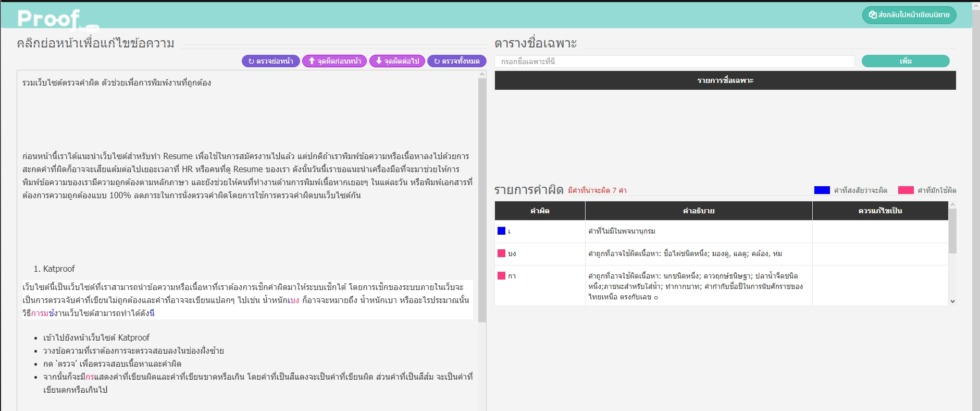This screenshot has width=980, height=411.
Task: Click the 'คลิกย่อหน้าเพื่อแก้ไขข้อความ' heading
Action: (x=96, y=43)
